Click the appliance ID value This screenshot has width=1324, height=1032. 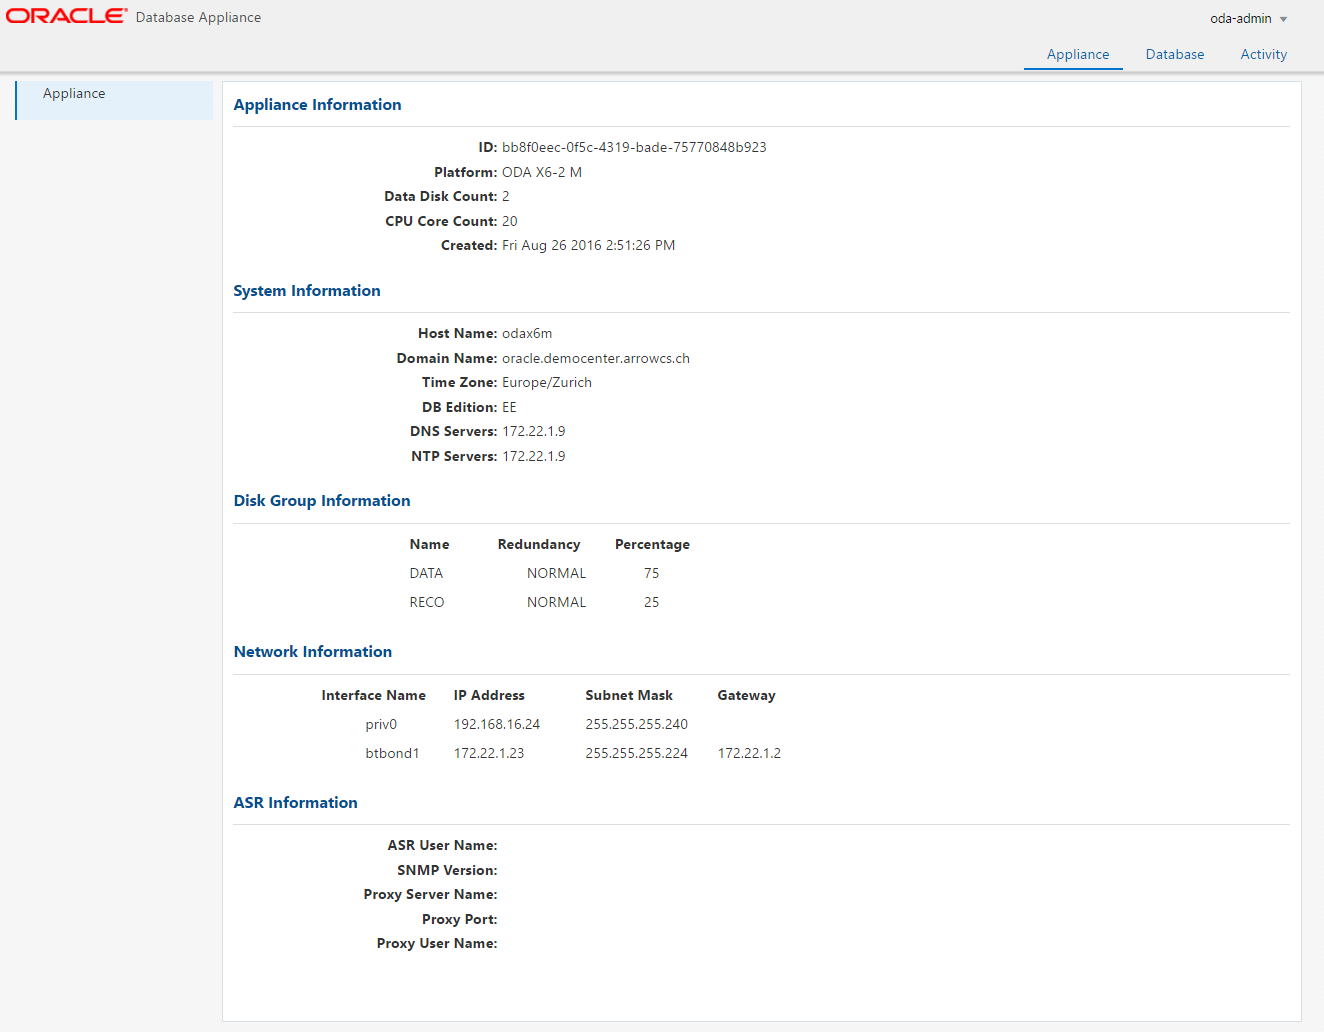click(x=633, y=147)
